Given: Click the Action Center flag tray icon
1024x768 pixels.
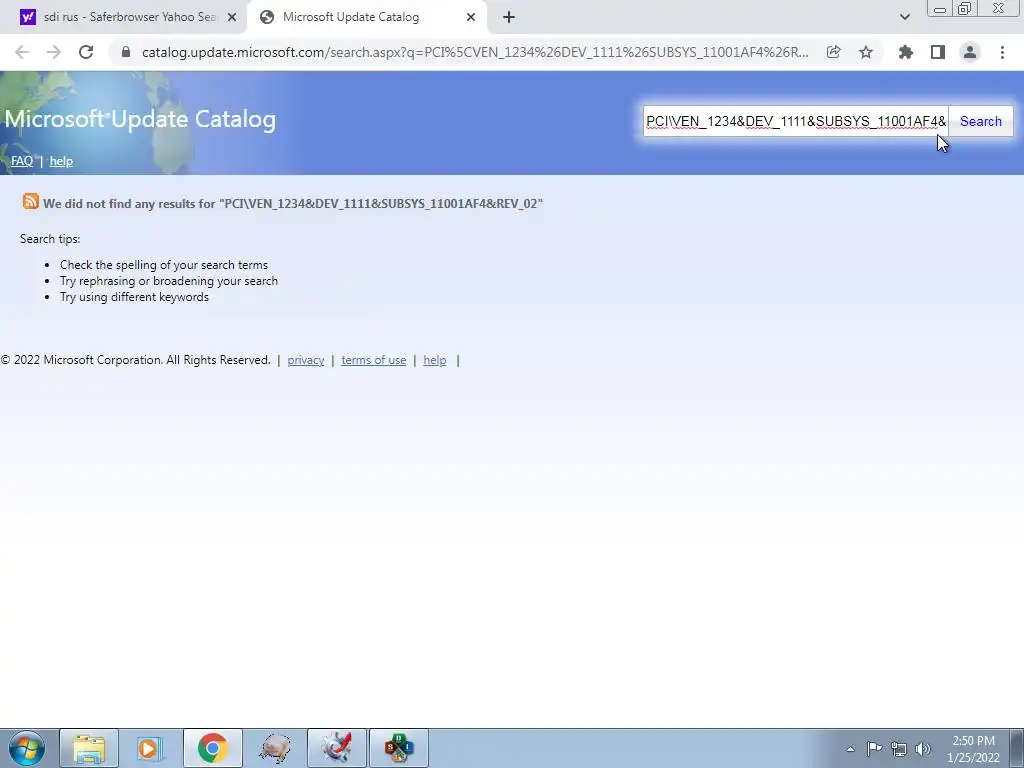Looking at the screenshot, I should pyautogui.click(x=874, y=748).
